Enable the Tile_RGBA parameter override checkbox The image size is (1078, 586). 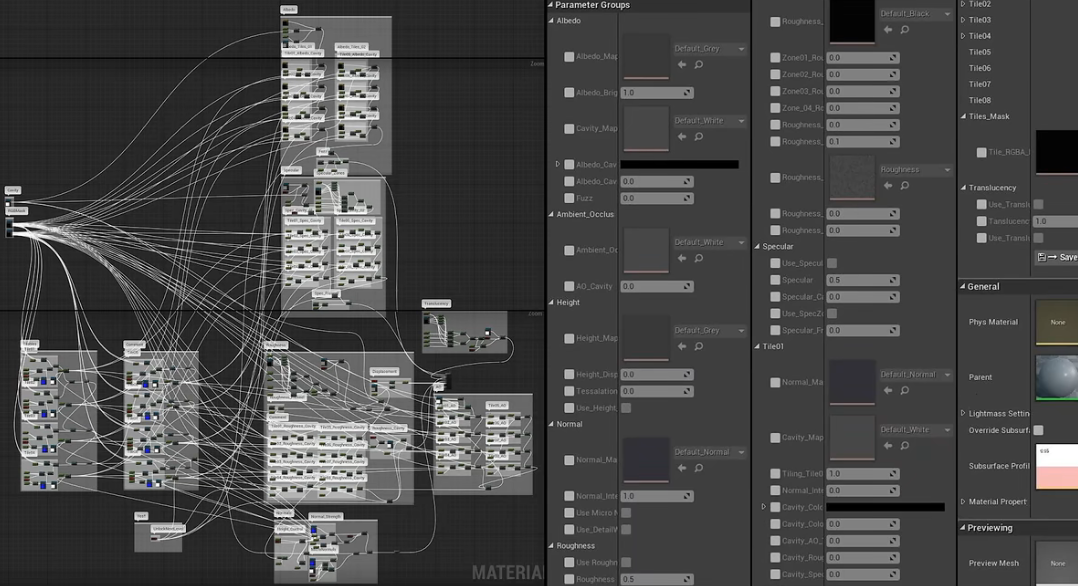[982, 153]
